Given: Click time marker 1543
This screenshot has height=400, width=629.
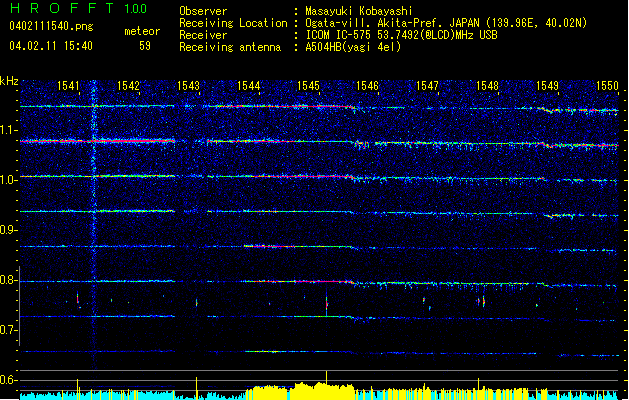Looking at the screenshot, I should (x=188, y=85).
